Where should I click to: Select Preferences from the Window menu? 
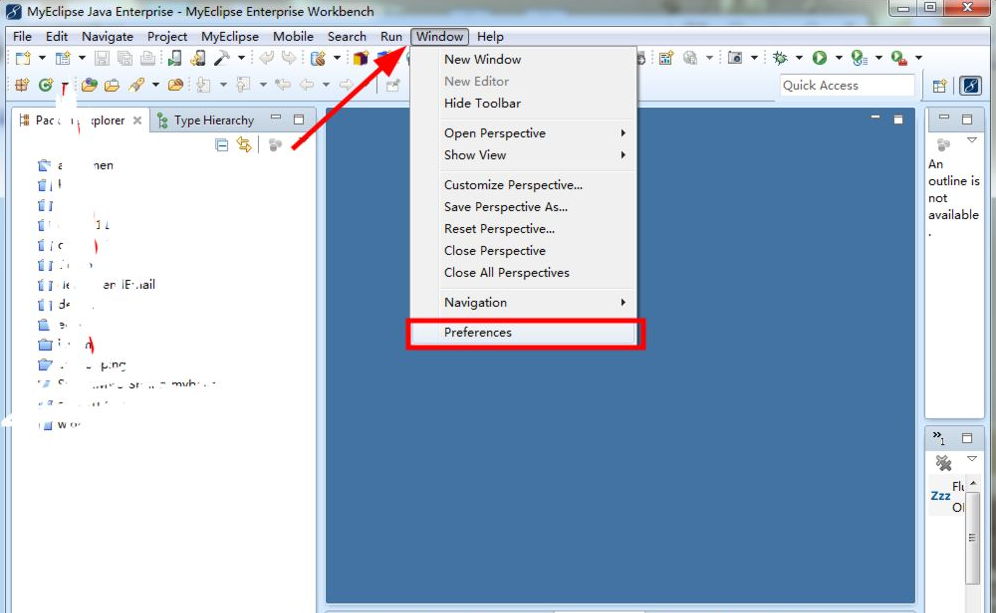tap(523, 332)
